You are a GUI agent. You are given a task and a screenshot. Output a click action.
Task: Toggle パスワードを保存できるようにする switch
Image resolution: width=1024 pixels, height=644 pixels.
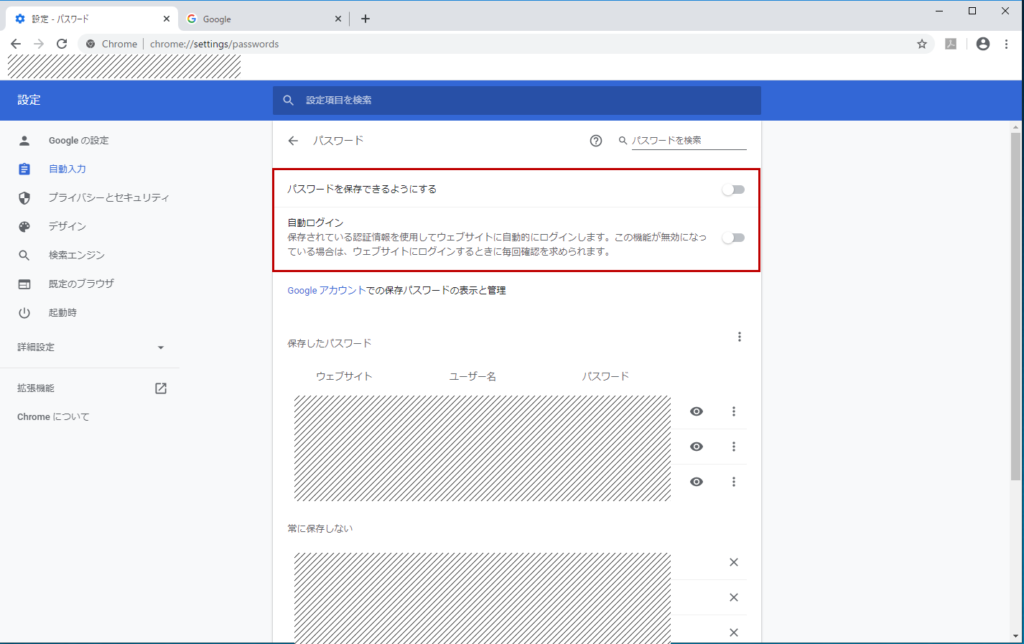733,189
